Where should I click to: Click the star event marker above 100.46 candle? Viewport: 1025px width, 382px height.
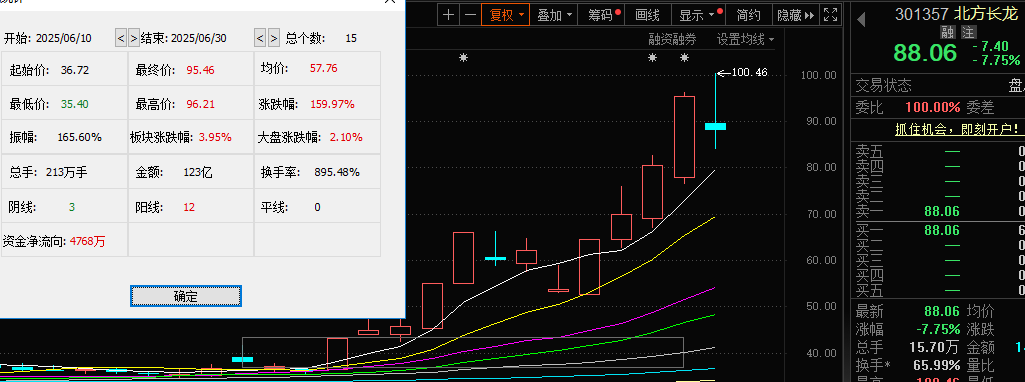coord(684,58)
